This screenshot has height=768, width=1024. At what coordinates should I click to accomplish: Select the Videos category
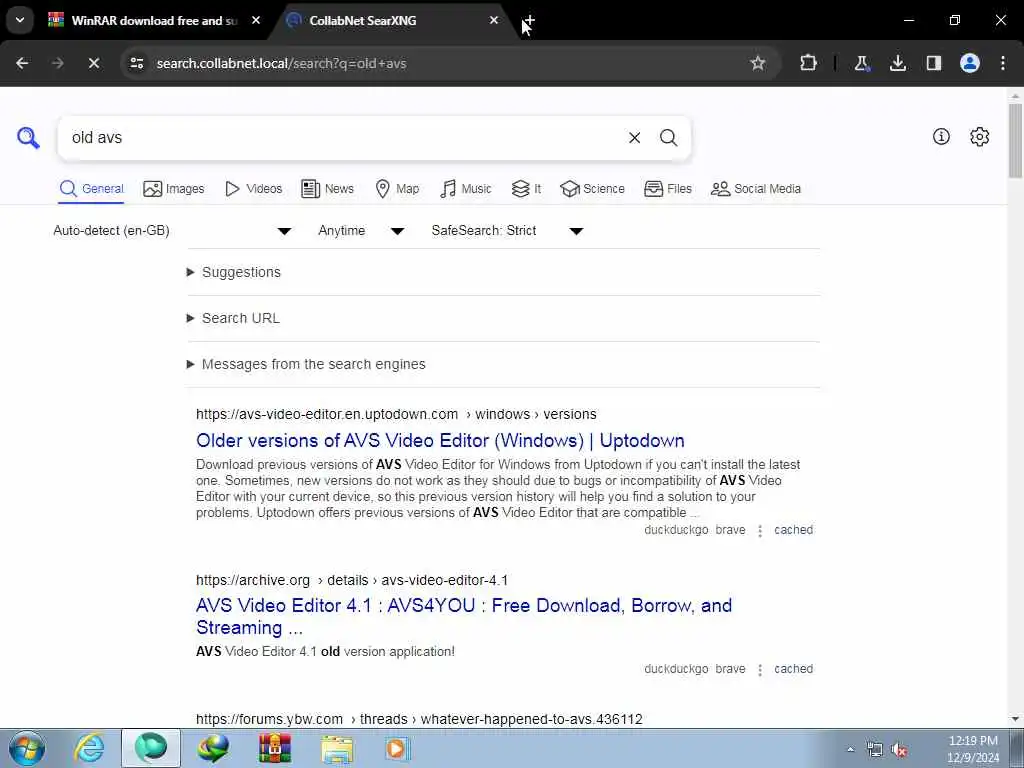(x=253, y=189)
